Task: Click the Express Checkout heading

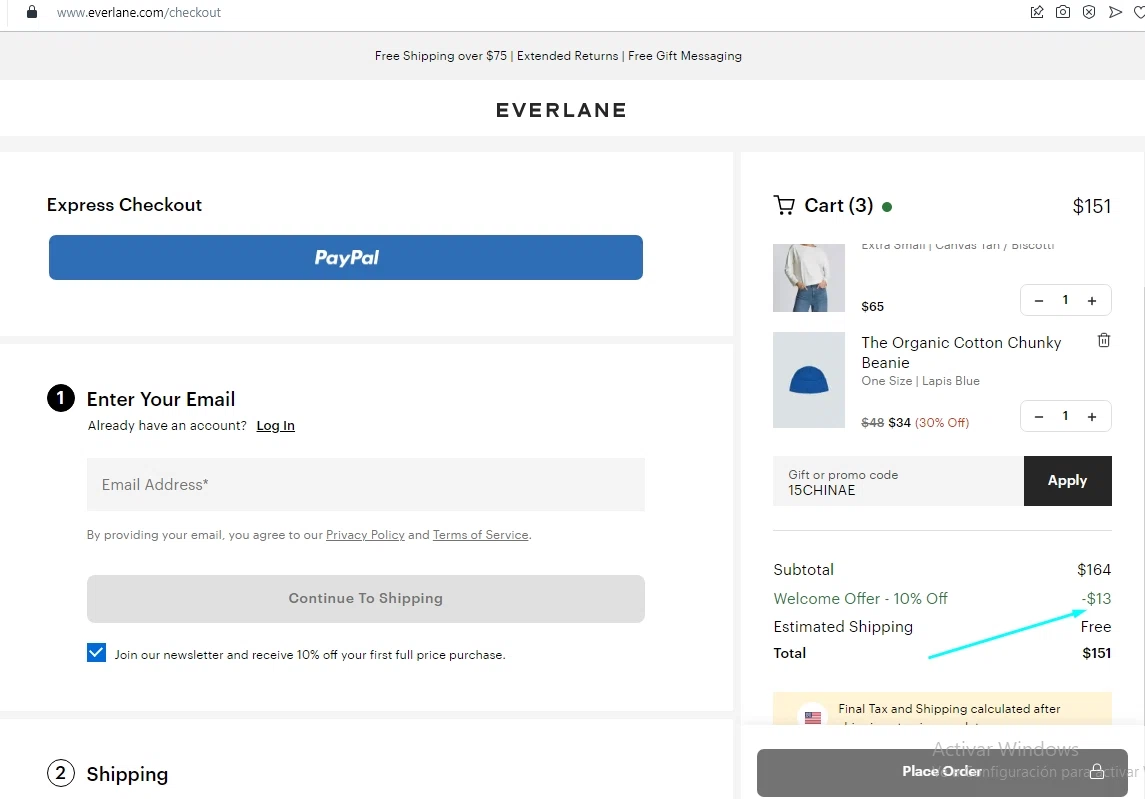Action: tap(124, 205)
